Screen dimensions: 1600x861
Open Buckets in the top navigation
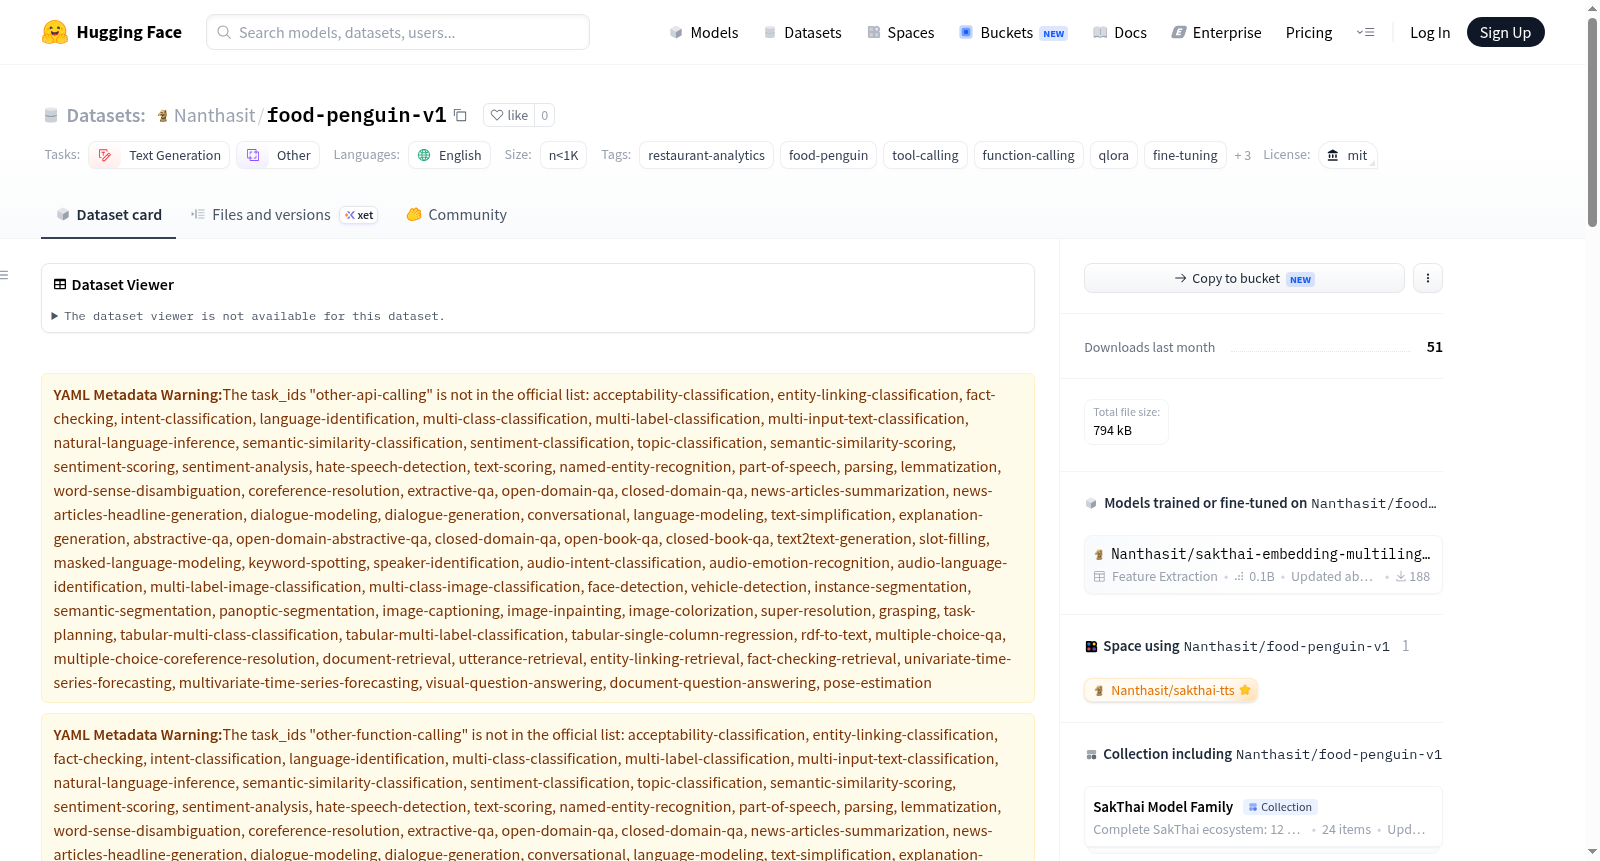click(1013, 32)
